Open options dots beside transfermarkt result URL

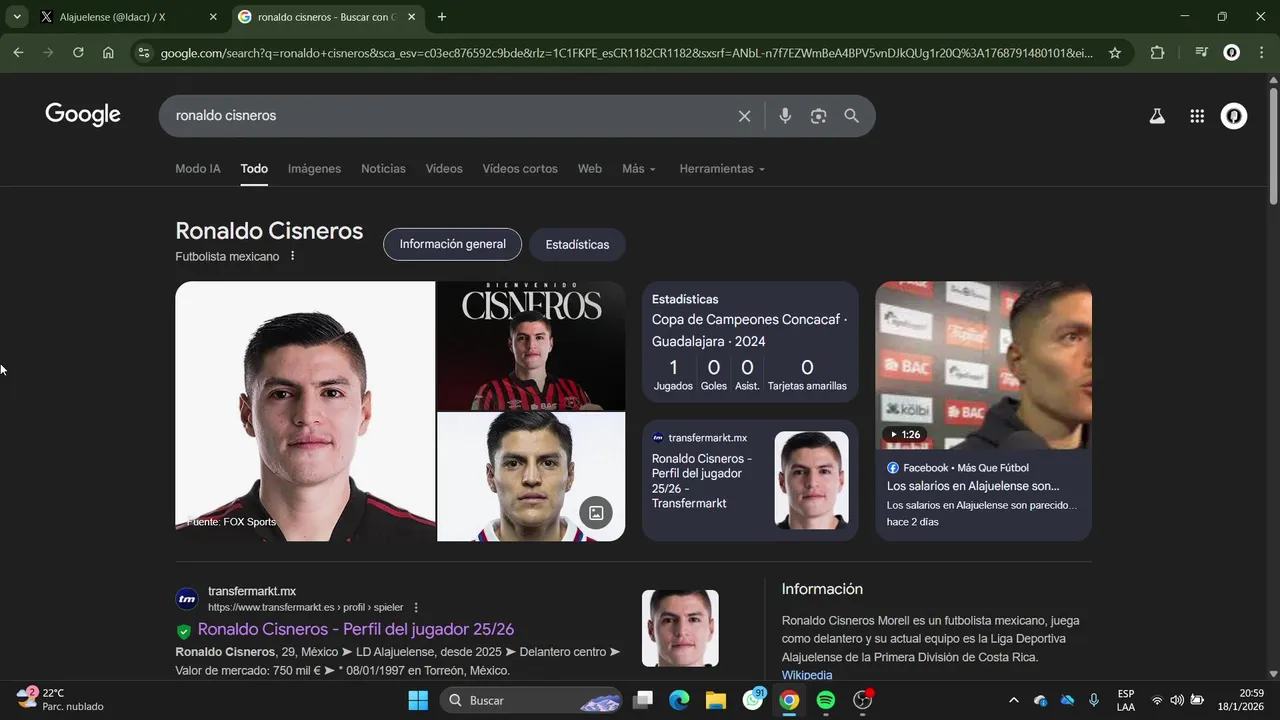416,608
